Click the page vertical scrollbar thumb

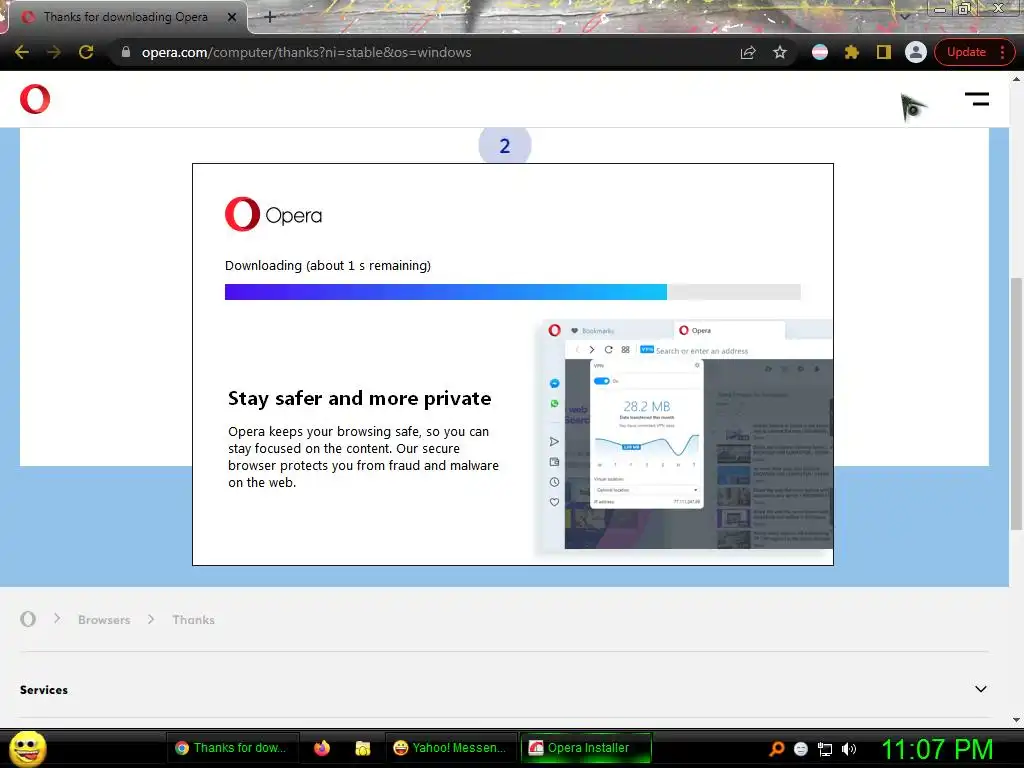[x=1016, y=404]
